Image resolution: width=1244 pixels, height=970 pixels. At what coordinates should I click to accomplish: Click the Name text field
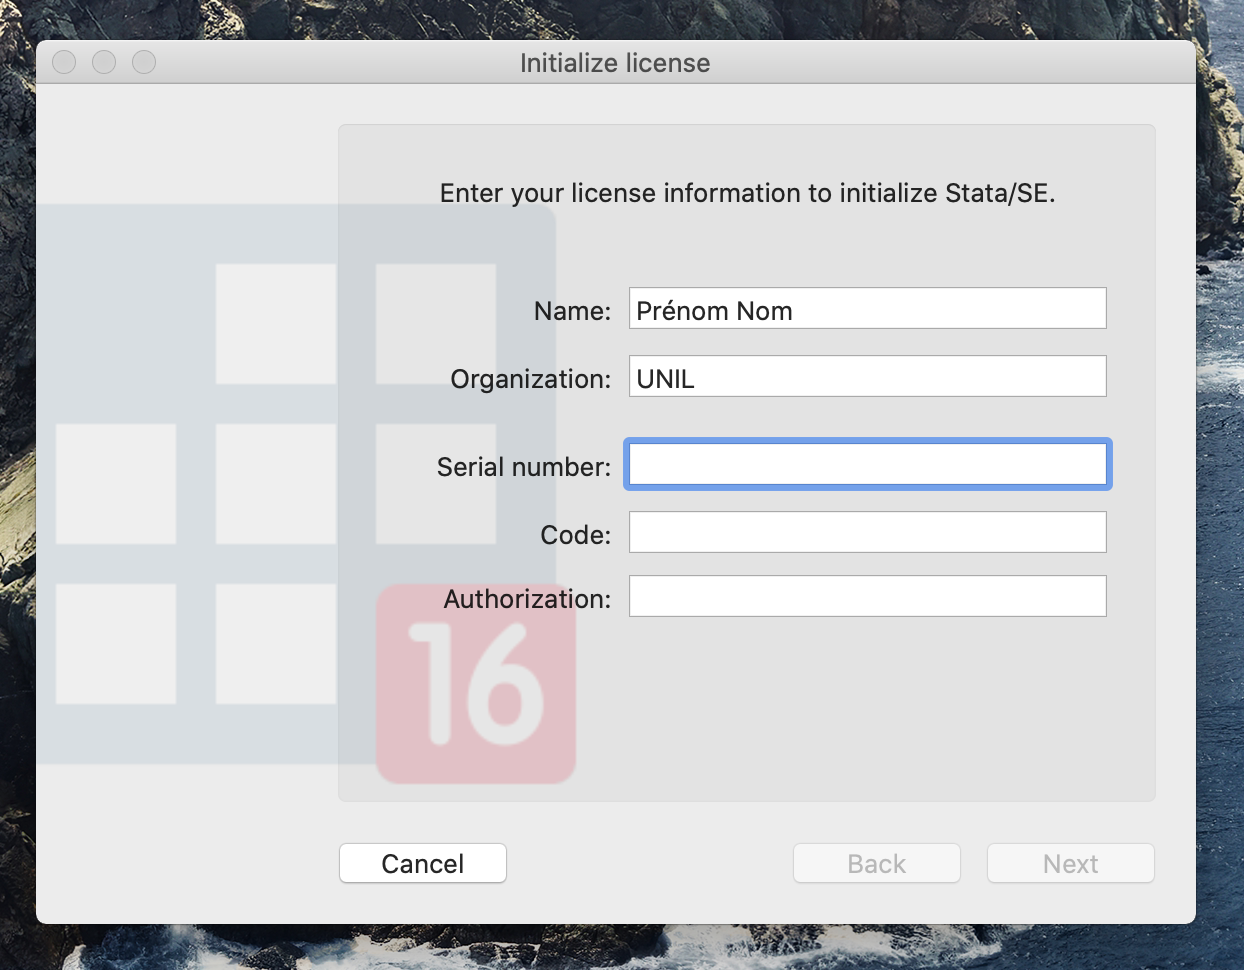click(x=867, y=309)
